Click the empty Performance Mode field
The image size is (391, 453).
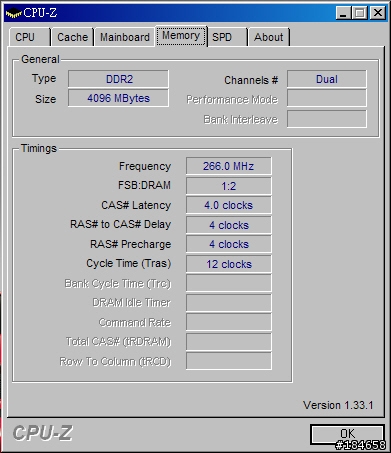pyautogui.click(x=327, y=98)
